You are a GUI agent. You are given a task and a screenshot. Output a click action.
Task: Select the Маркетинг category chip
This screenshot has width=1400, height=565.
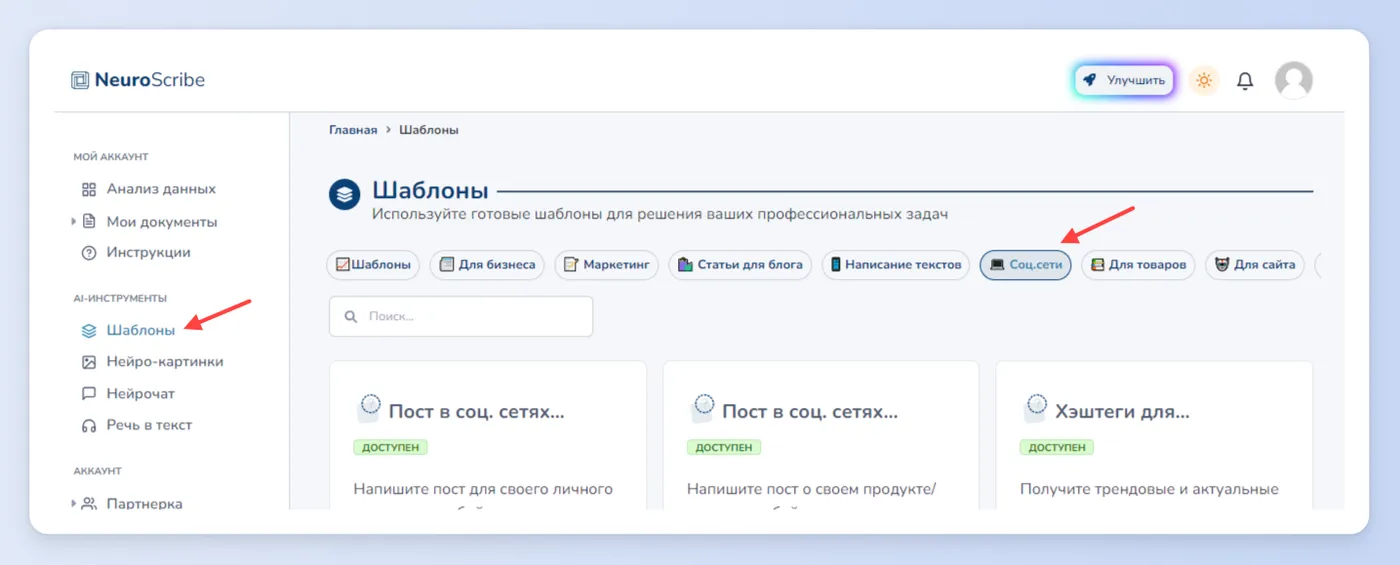pyautogui.click(x=607, y=265)
